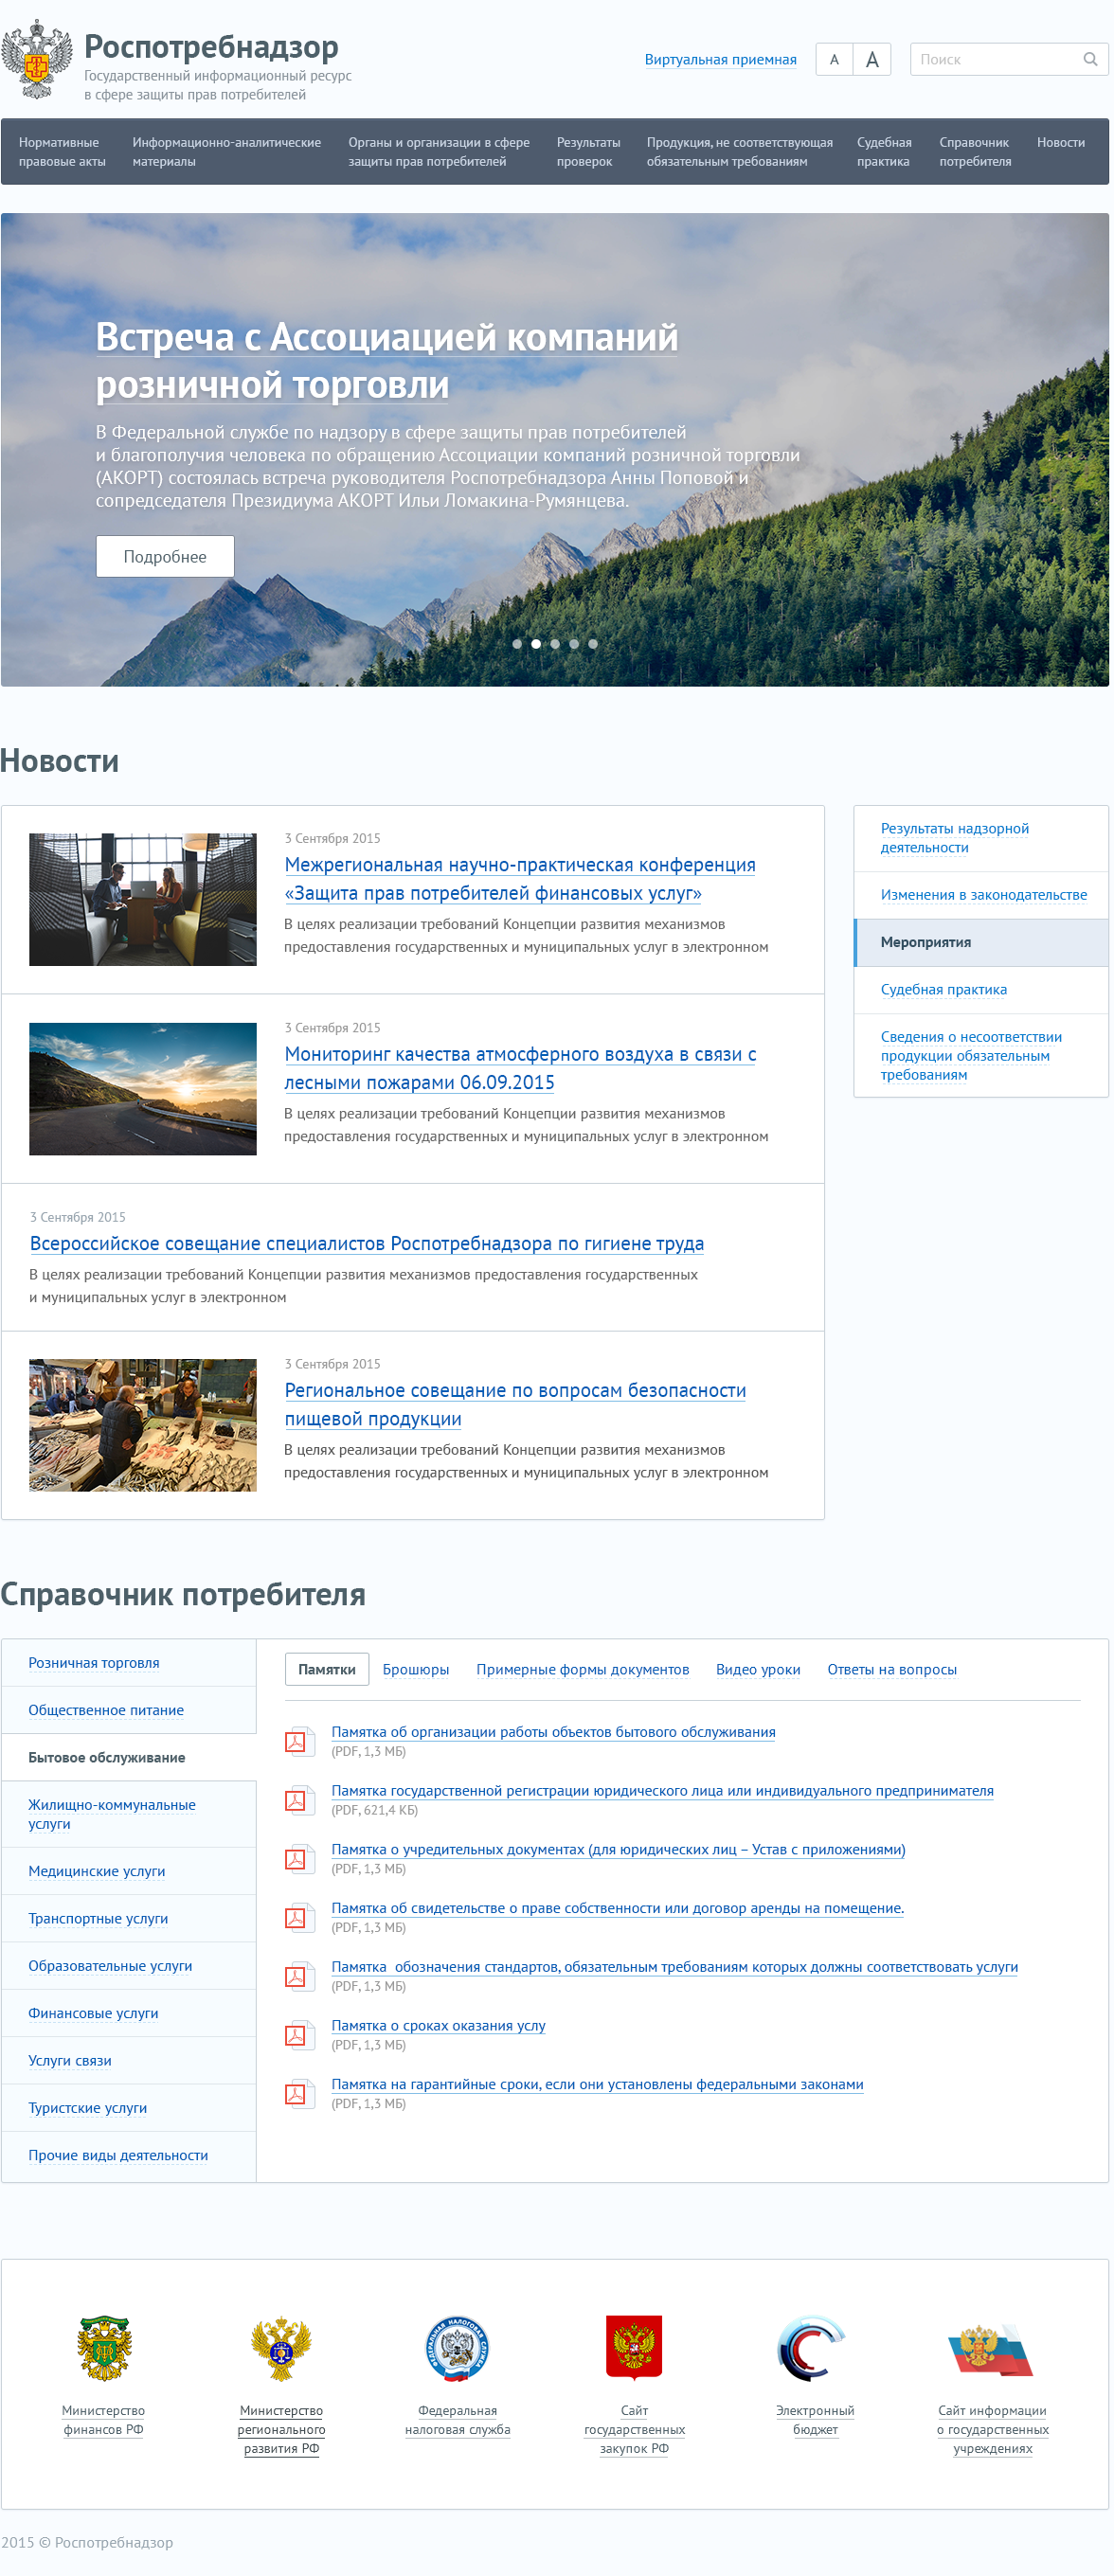Screen dimensions: 1114x2576
Task: Select 'Изменения в законодательстве' news filter
Action: pos(983,895)
